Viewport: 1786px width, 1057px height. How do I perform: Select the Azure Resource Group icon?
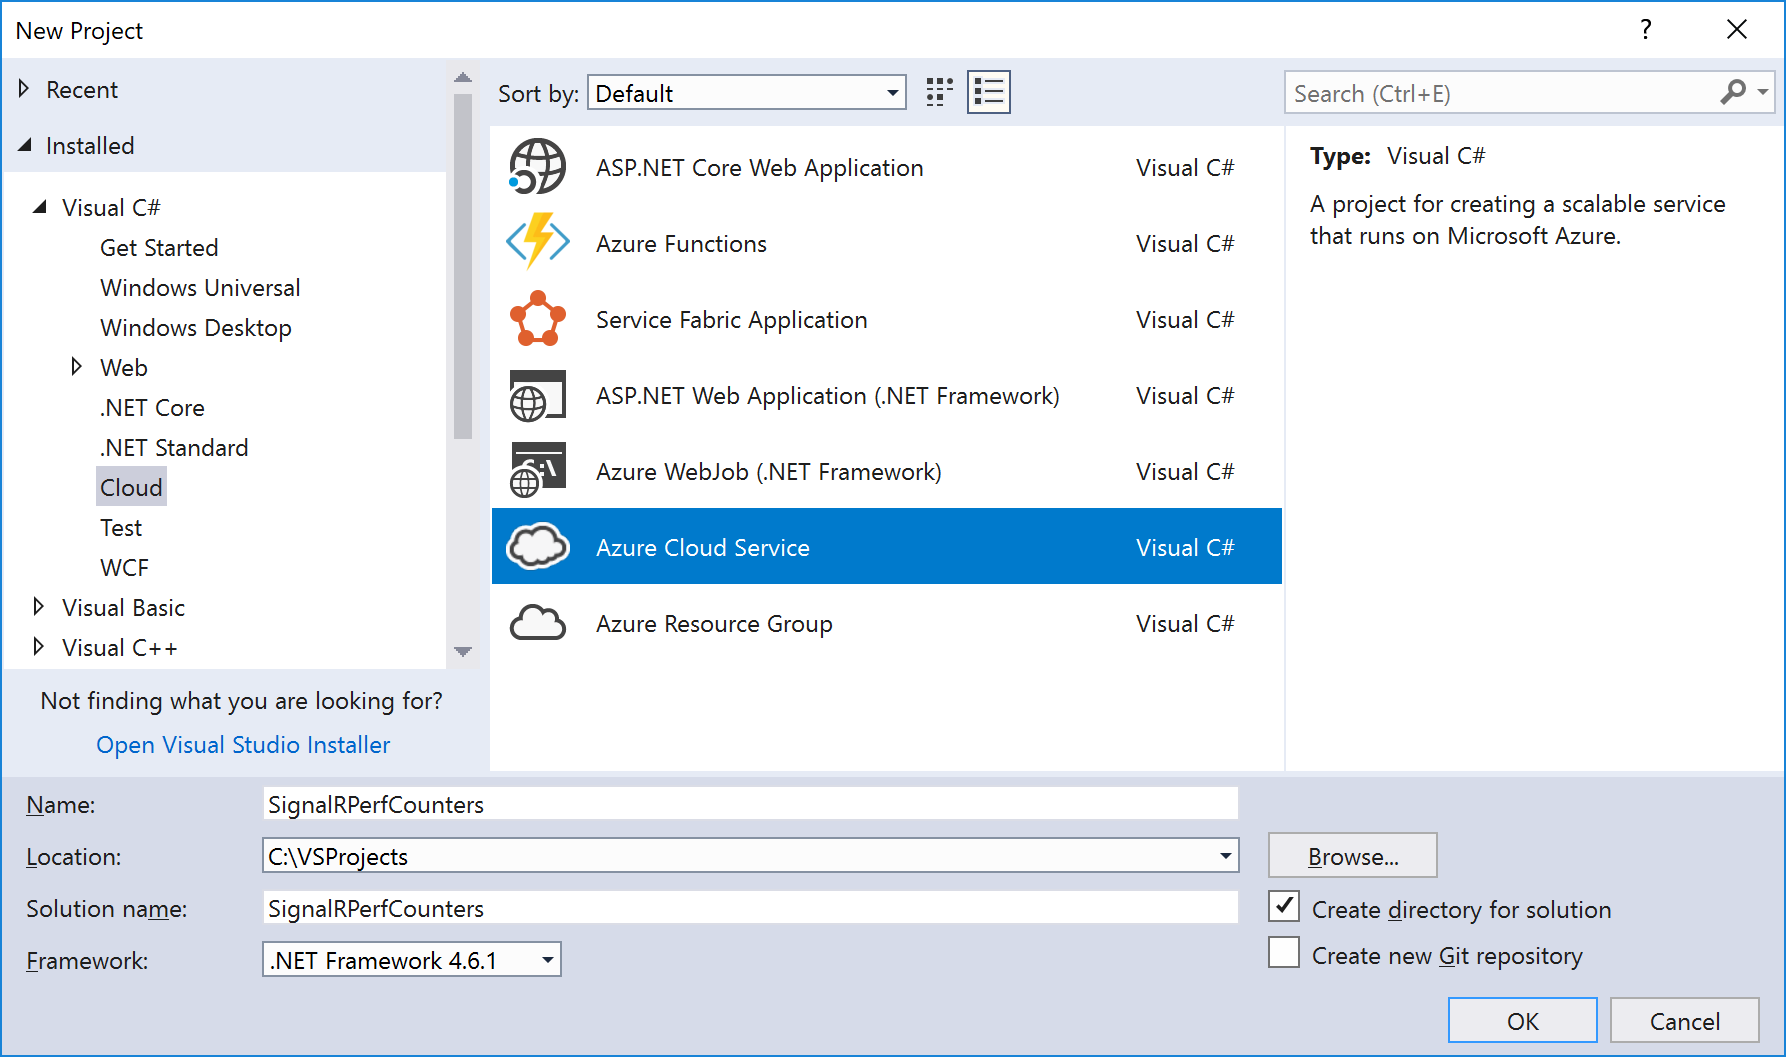(x=537, y=622)
